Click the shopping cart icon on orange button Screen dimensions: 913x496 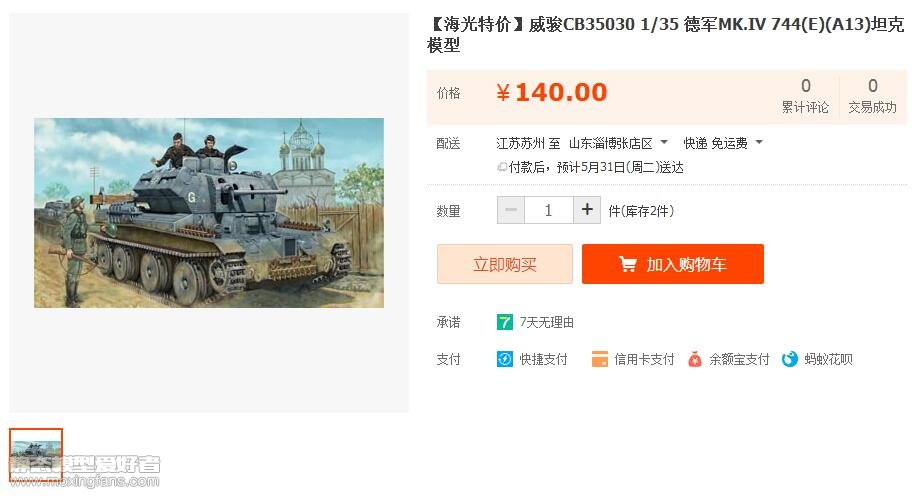tap(628, 264)
